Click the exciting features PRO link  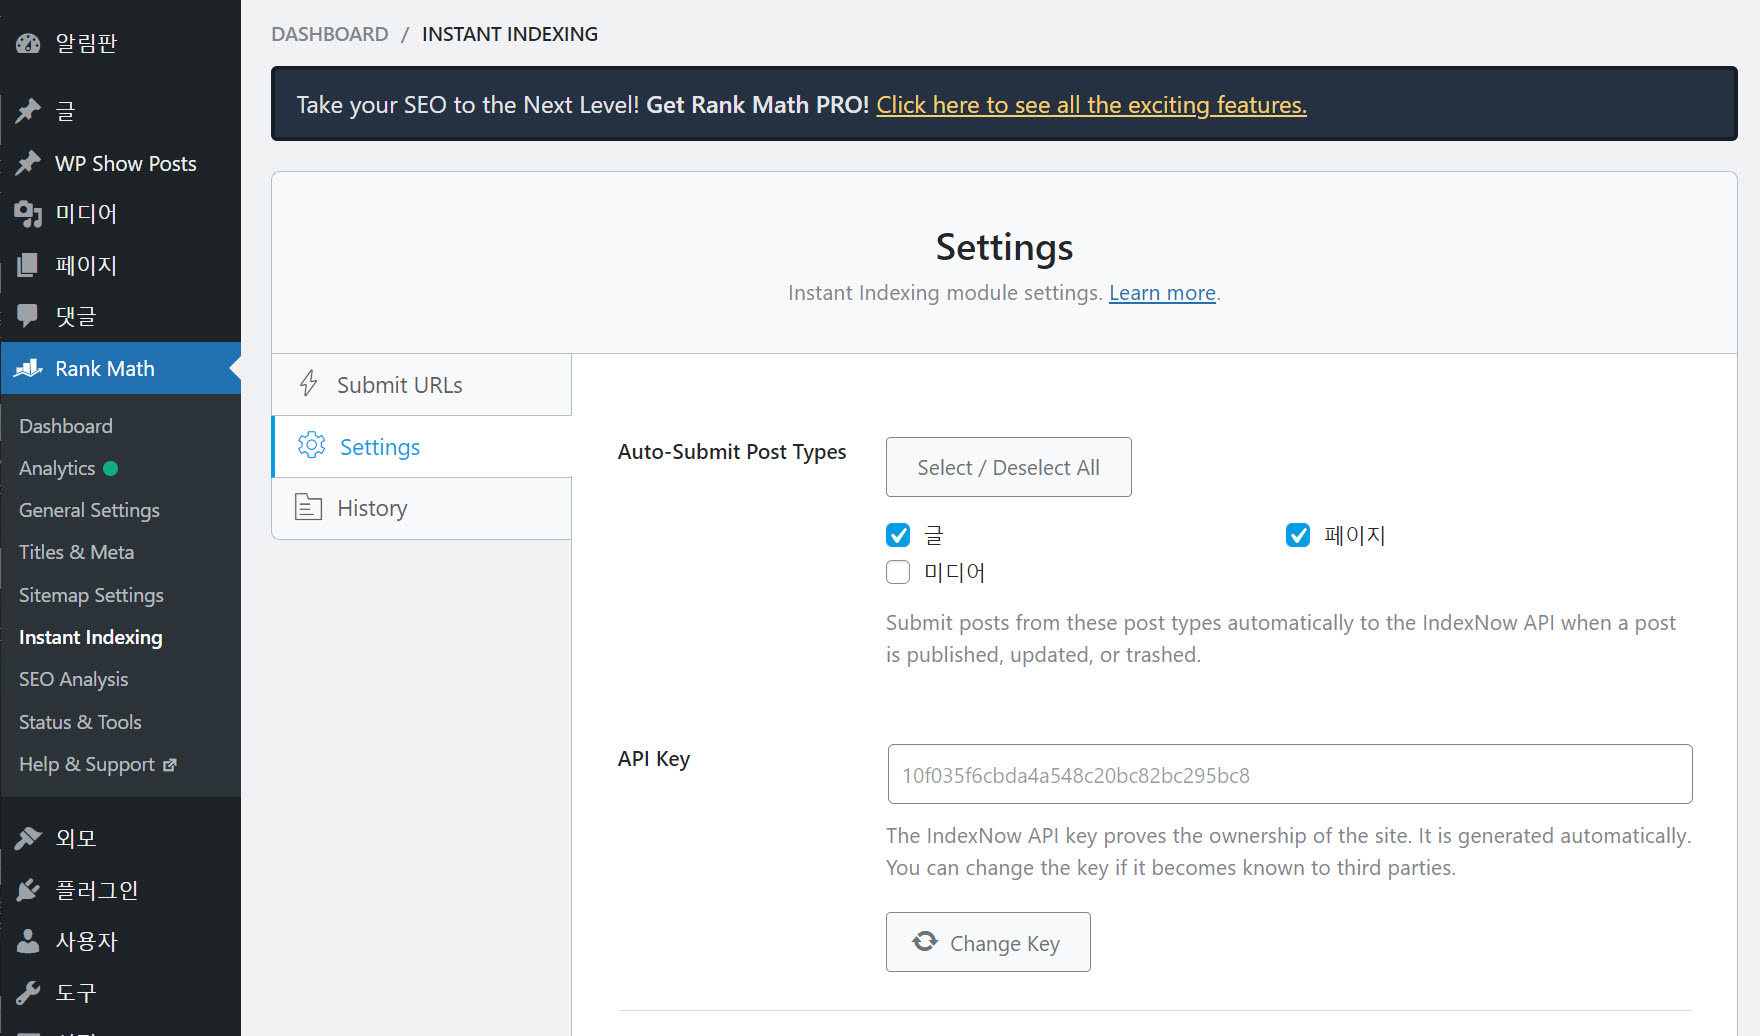(1091, 105)
